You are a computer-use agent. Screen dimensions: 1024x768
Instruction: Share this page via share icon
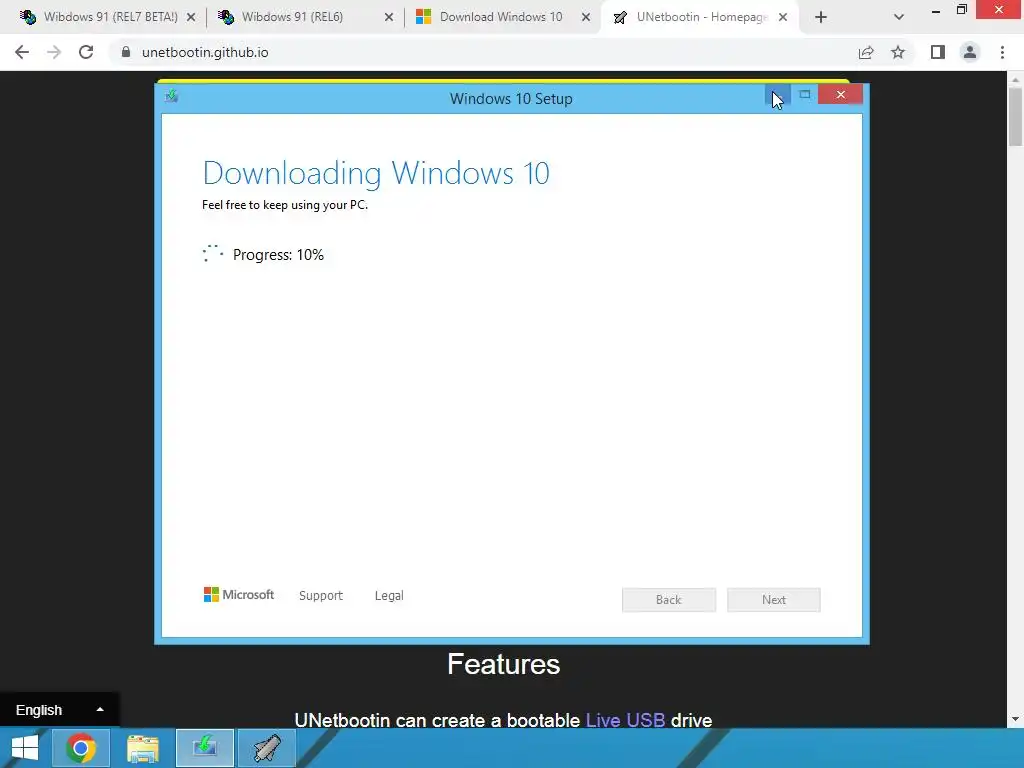866,52
